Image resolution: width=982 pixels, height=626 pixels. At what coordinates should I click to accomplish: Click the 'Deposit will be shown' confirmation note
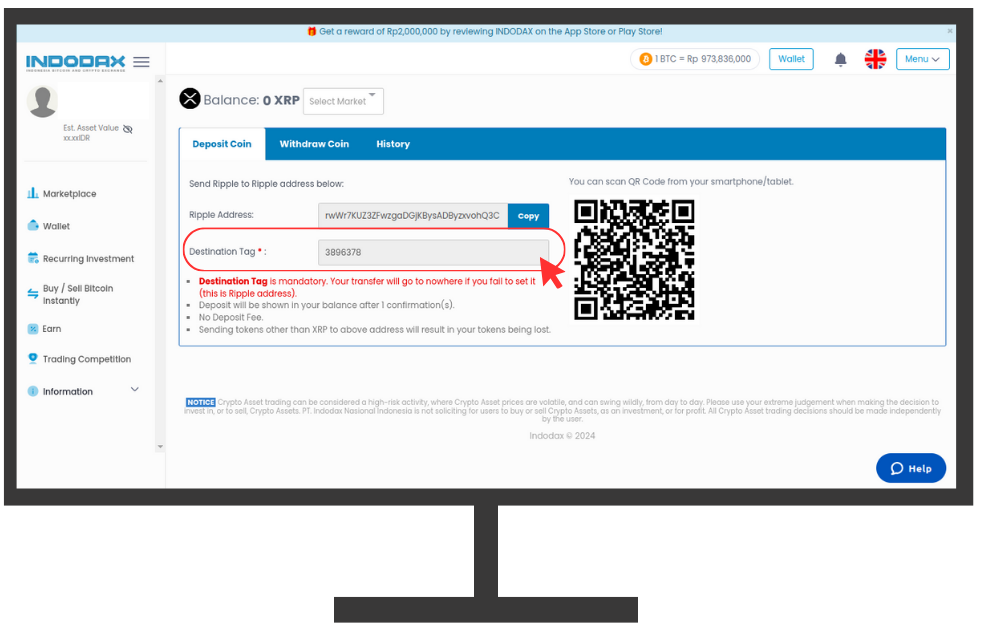tap(326, 305)
